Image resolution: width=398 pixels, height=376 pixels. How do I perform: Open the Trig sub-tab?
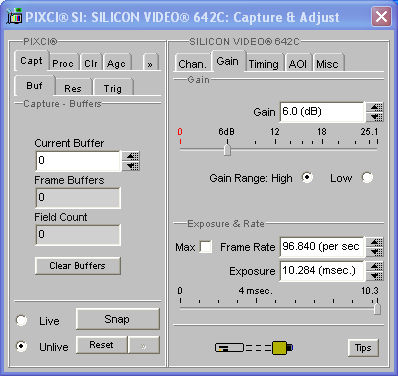pyautogui.click(x=113, y=88)
